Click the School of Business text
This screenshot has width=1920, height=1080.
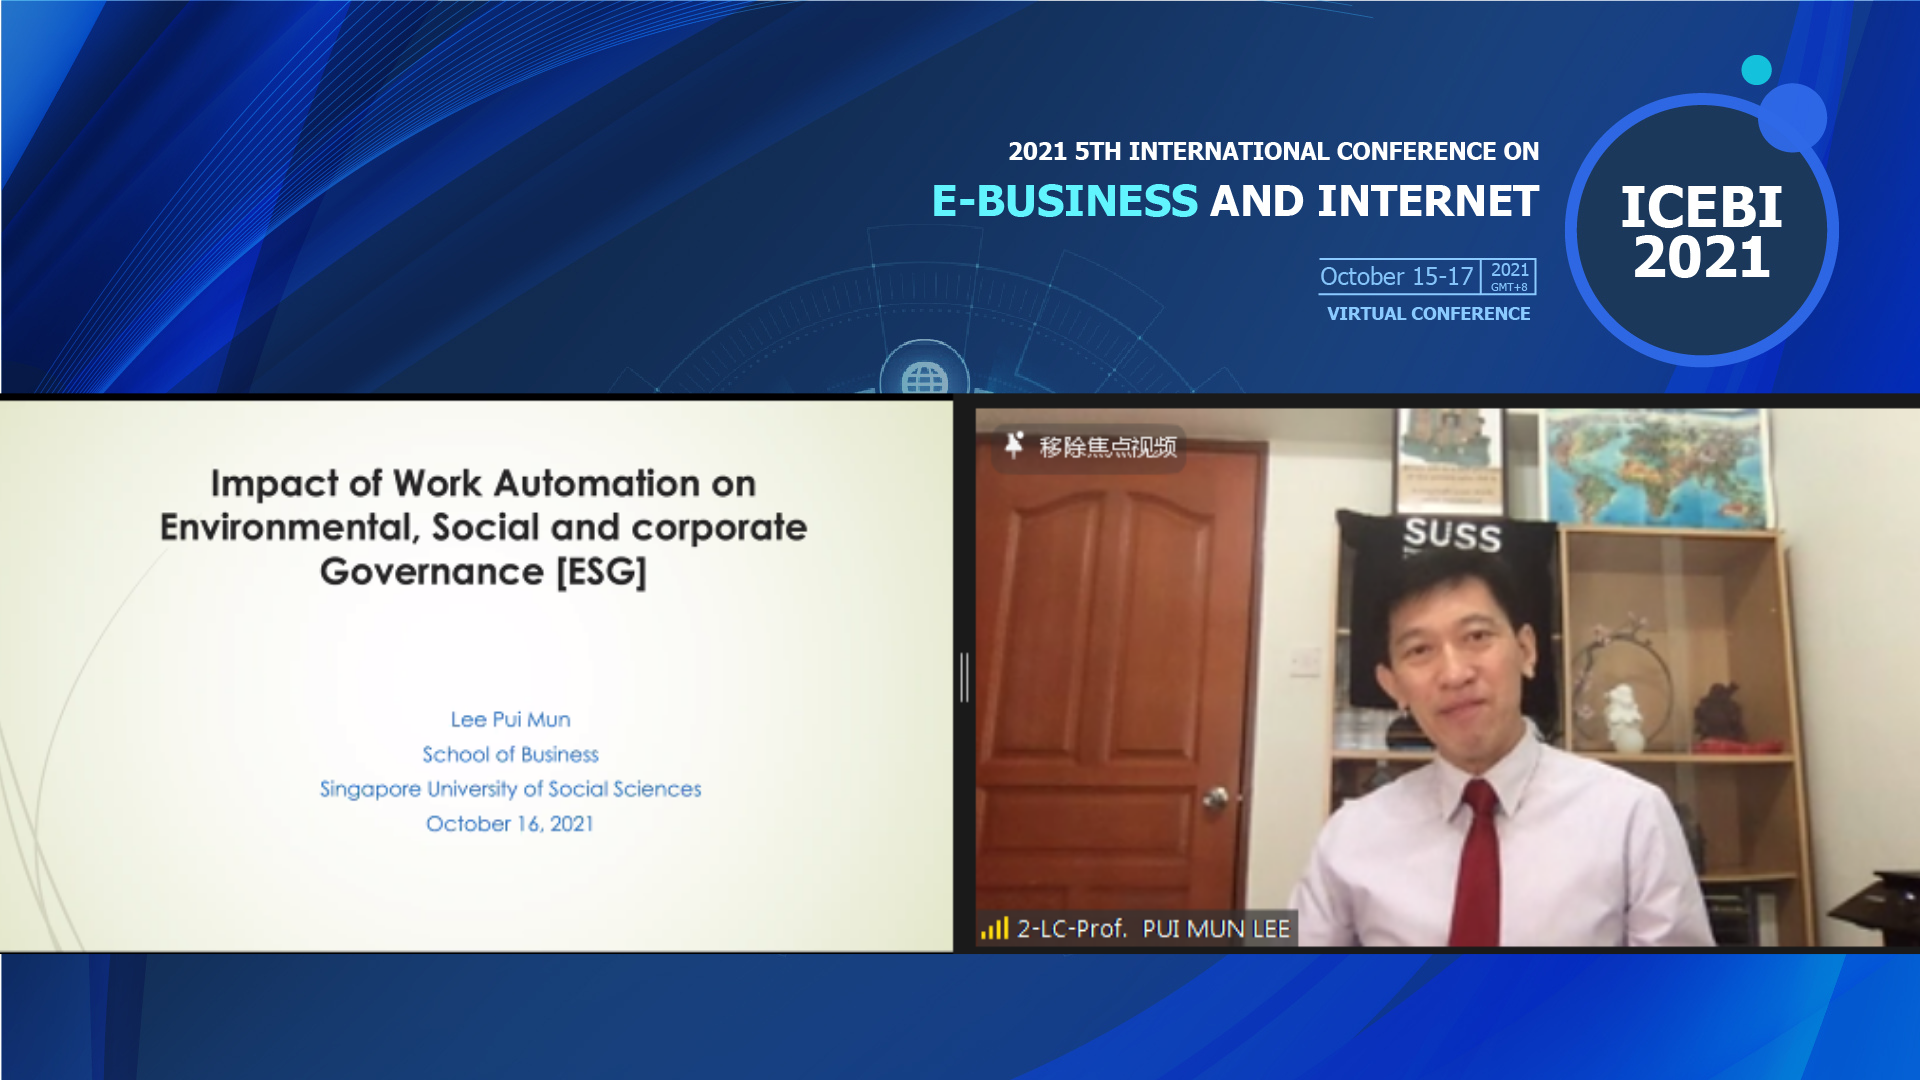point(510,754)
